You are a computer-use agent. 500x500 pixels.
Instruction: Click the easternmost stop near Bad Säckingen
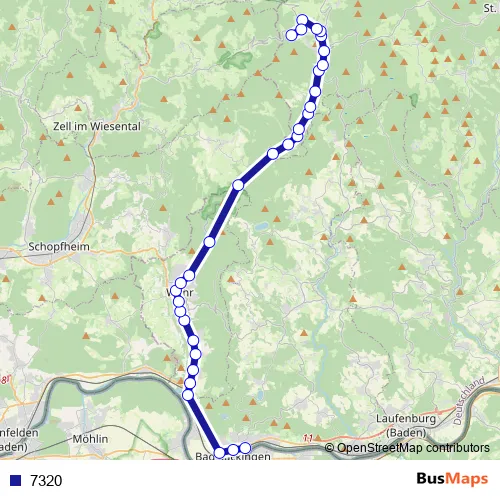click(245, 448)
